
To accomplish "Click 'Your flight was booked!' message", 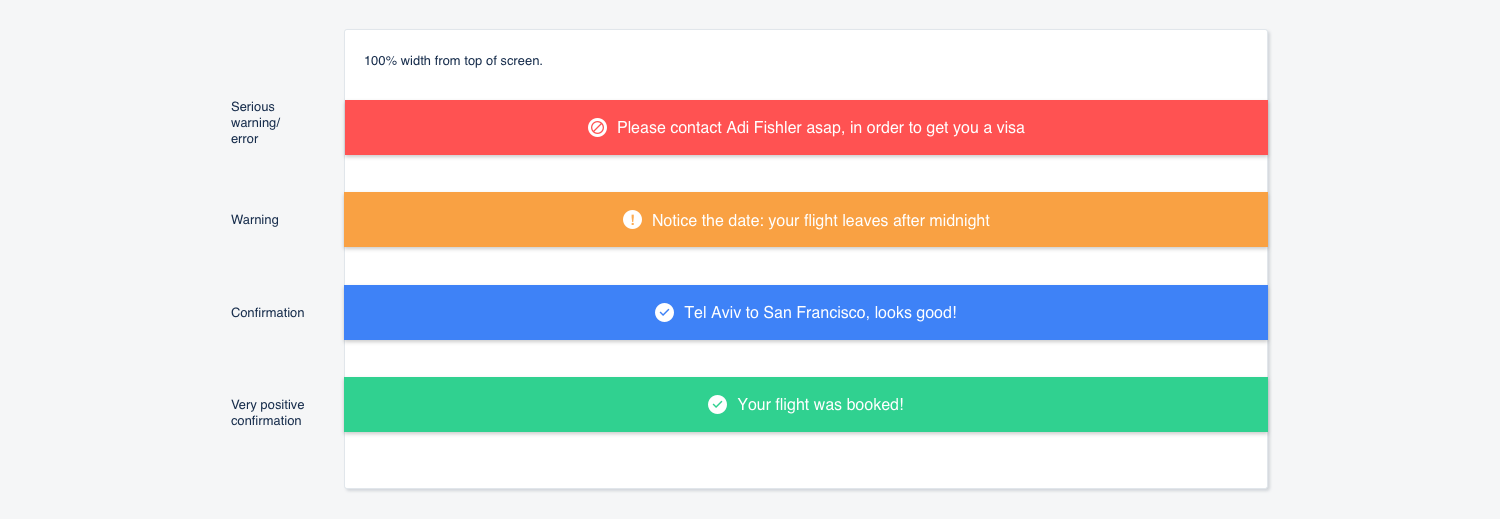I will coord(820,405).
